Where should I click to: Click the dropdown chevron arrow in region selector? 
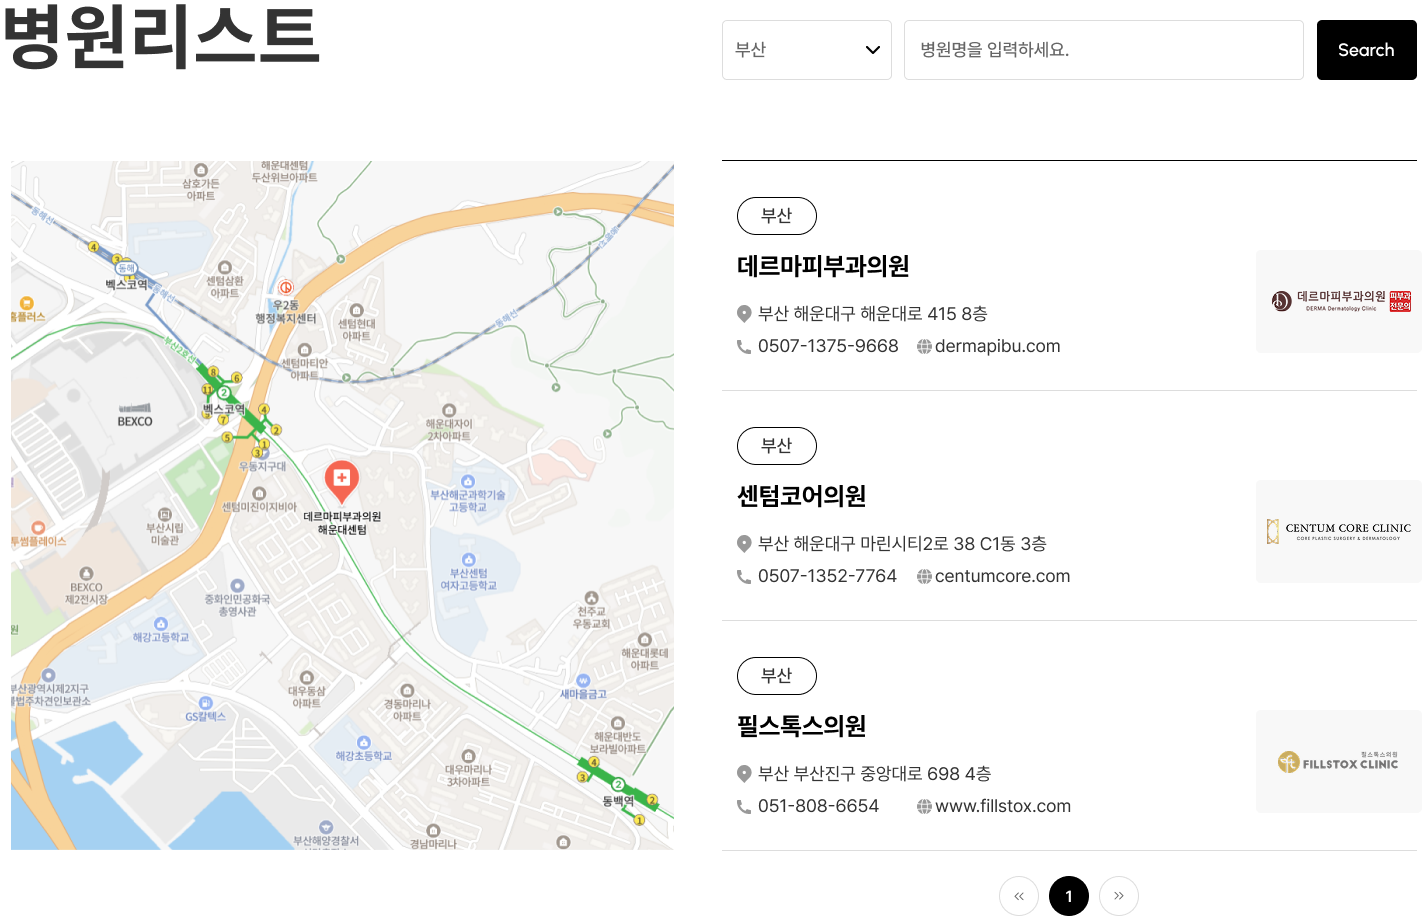click(x=872, y=50)
